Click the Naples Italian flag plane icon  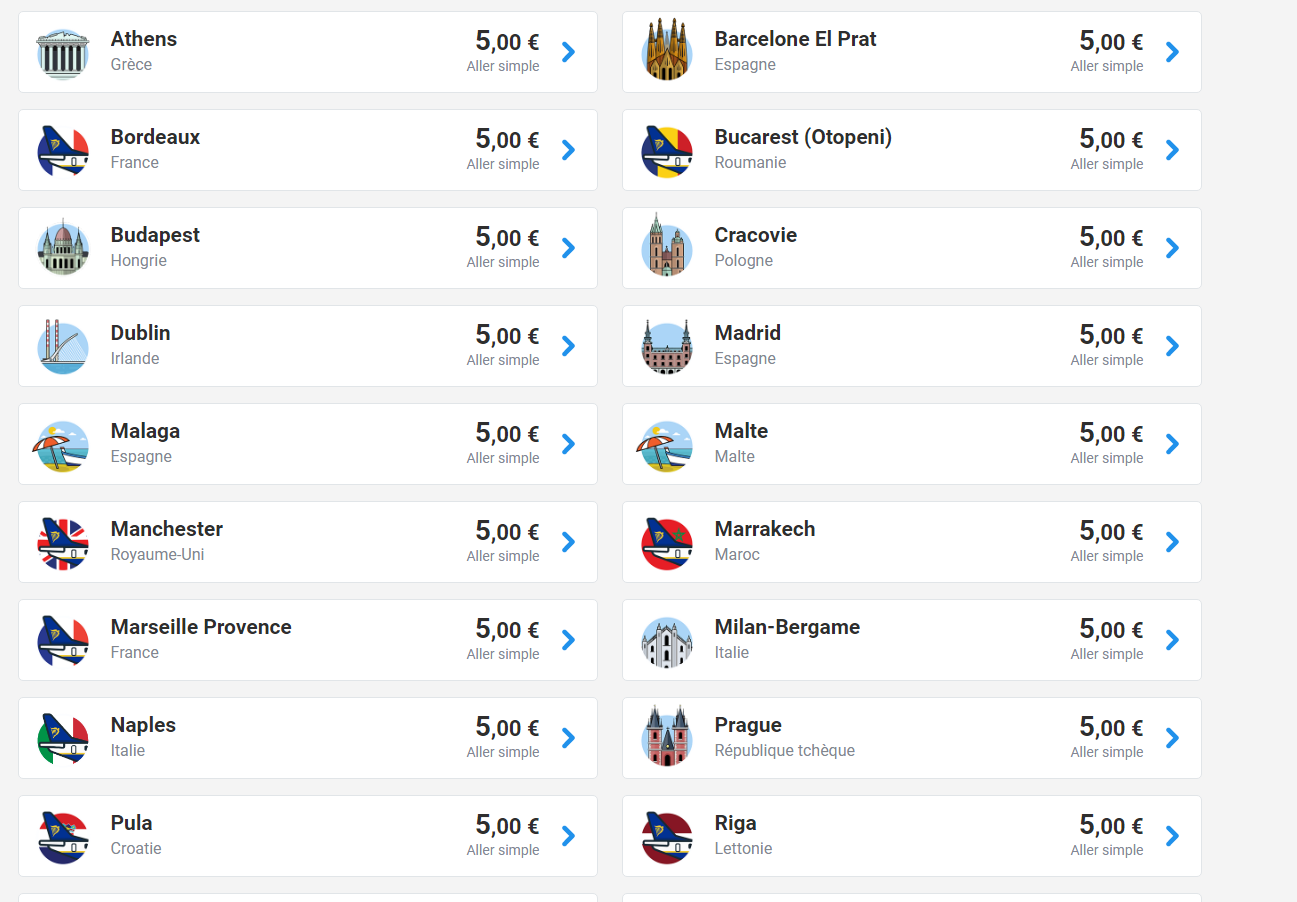point(63,738)
